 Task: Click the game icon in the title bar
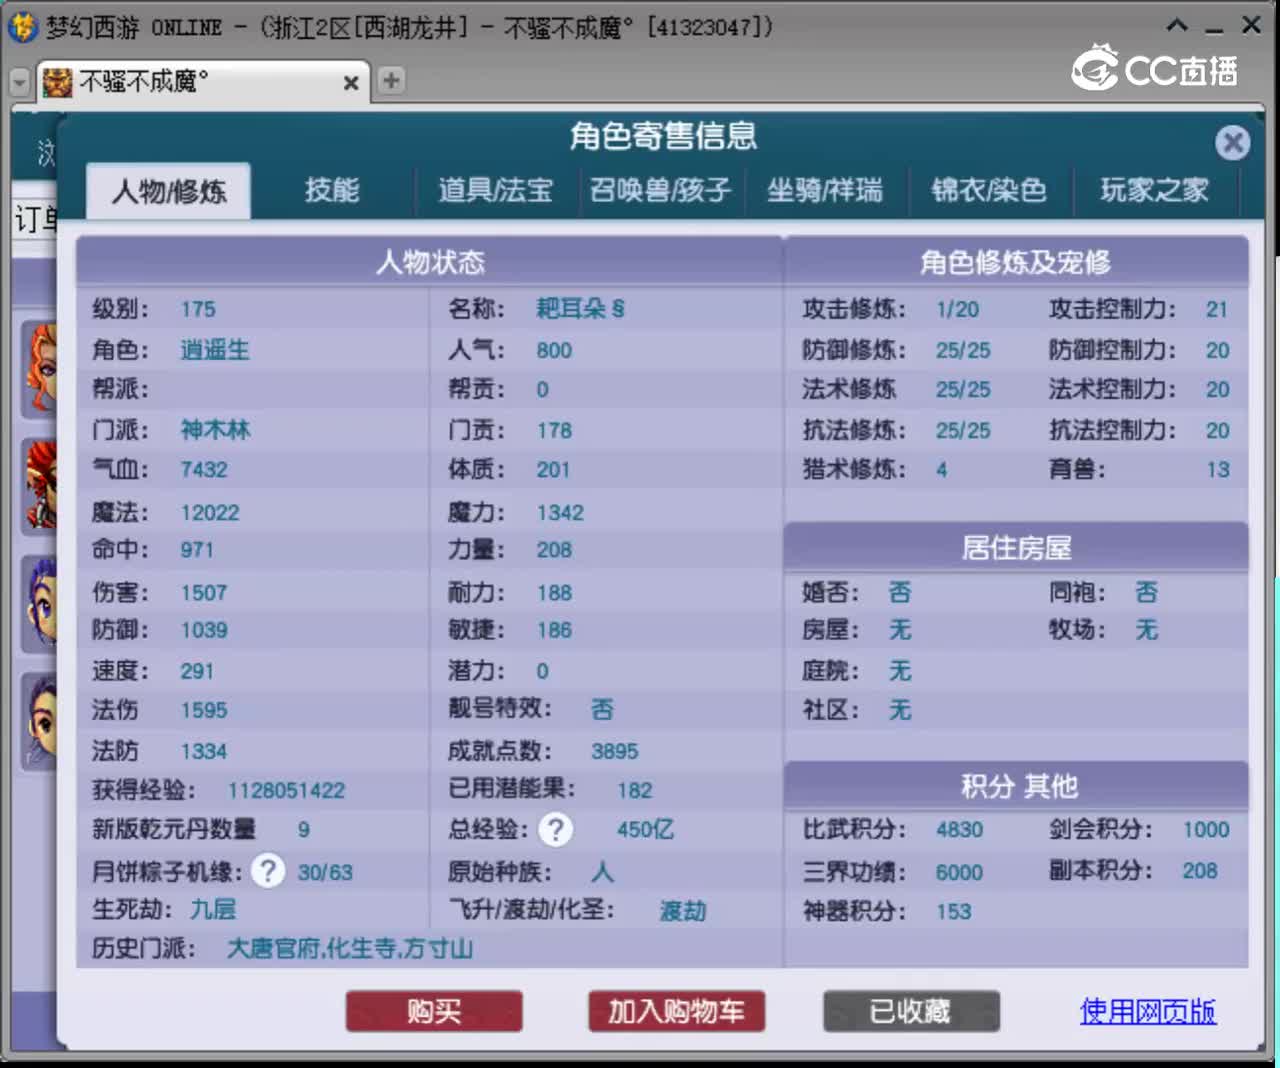click(22, 27)
